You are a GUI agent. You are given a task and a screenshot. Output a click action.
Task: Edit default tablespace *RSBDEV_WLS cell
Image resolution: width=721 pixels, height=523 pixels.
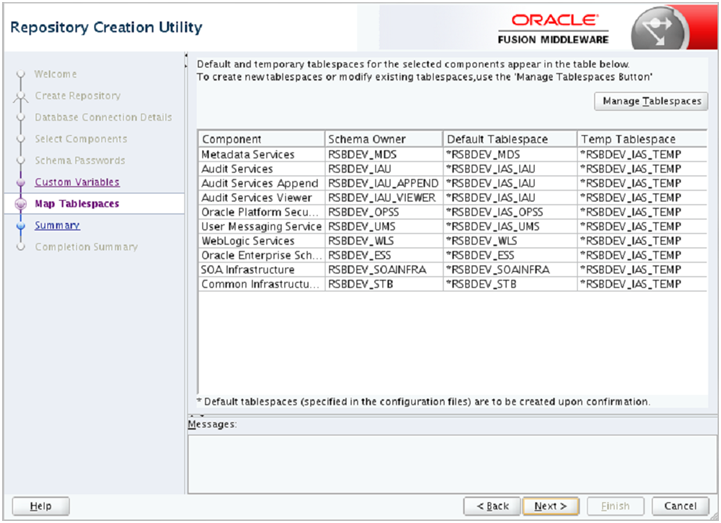[x=509, y=241]
